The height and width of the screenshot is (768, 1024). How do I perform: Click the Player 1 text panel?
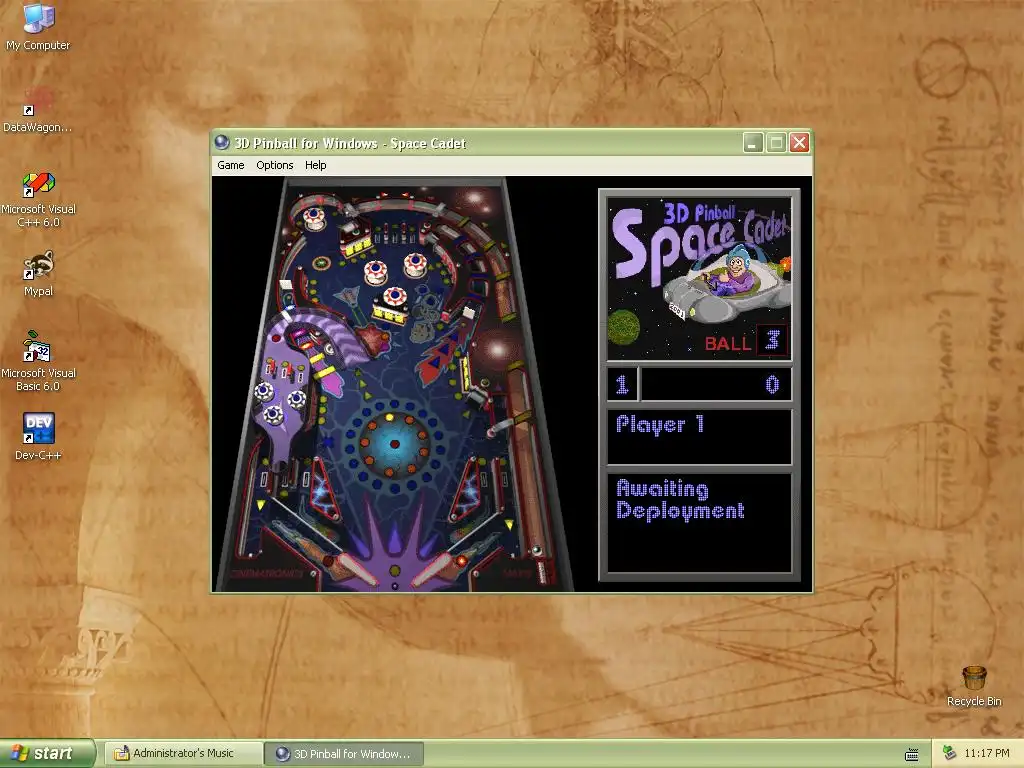coord(699,437)
